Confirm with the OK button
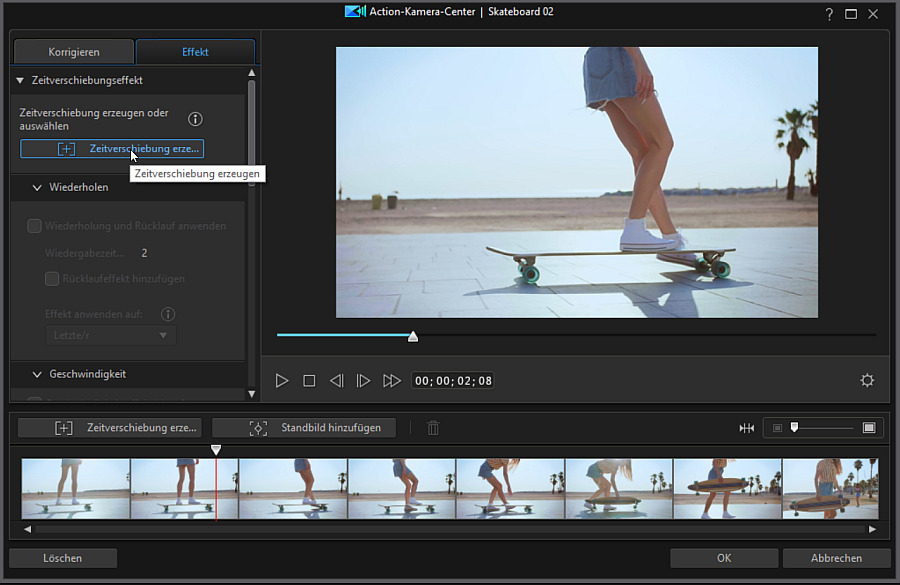 pos(723,558)
